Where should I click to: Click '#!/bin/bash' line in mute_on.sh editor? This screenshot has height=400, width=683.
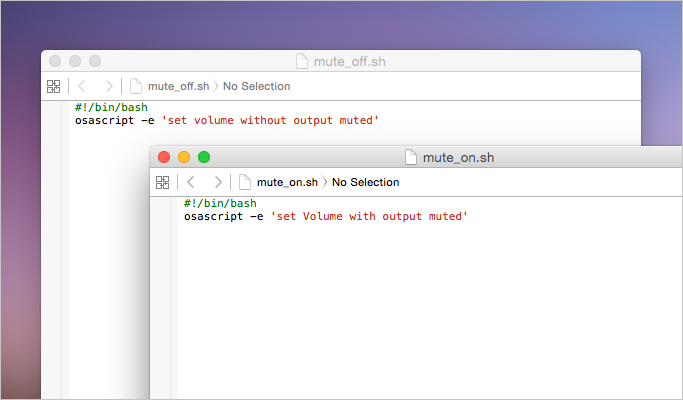click(220, 203)
